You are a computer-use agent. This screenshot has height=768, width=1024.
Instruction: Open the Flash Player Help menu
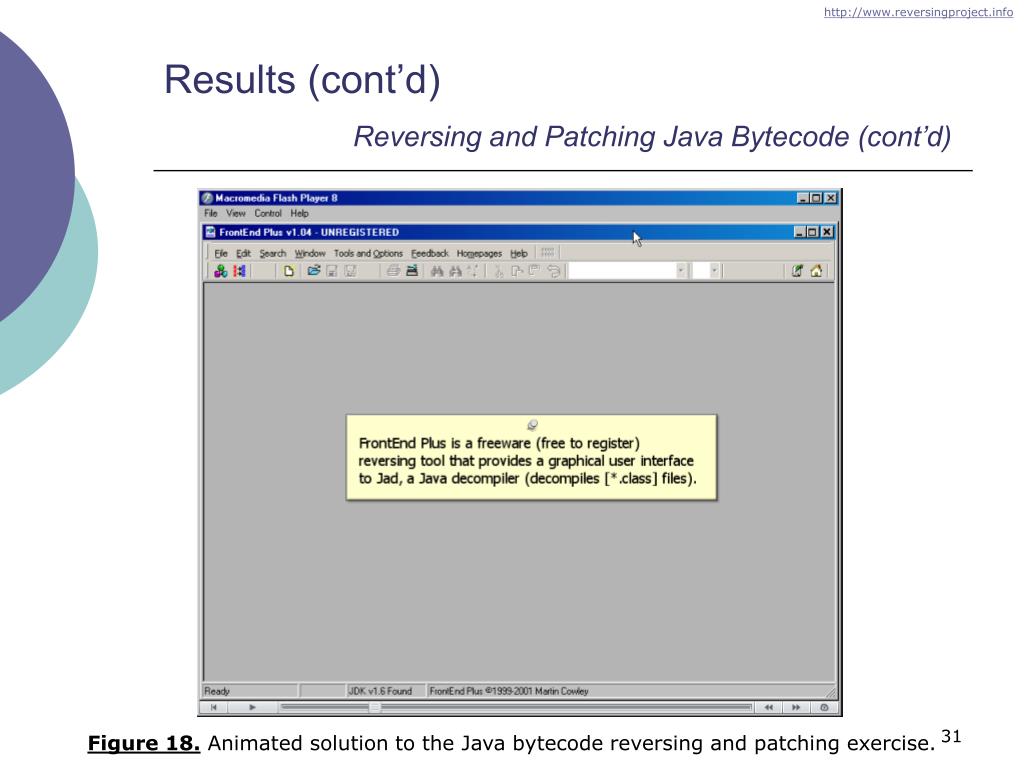(x=299, y=214)
